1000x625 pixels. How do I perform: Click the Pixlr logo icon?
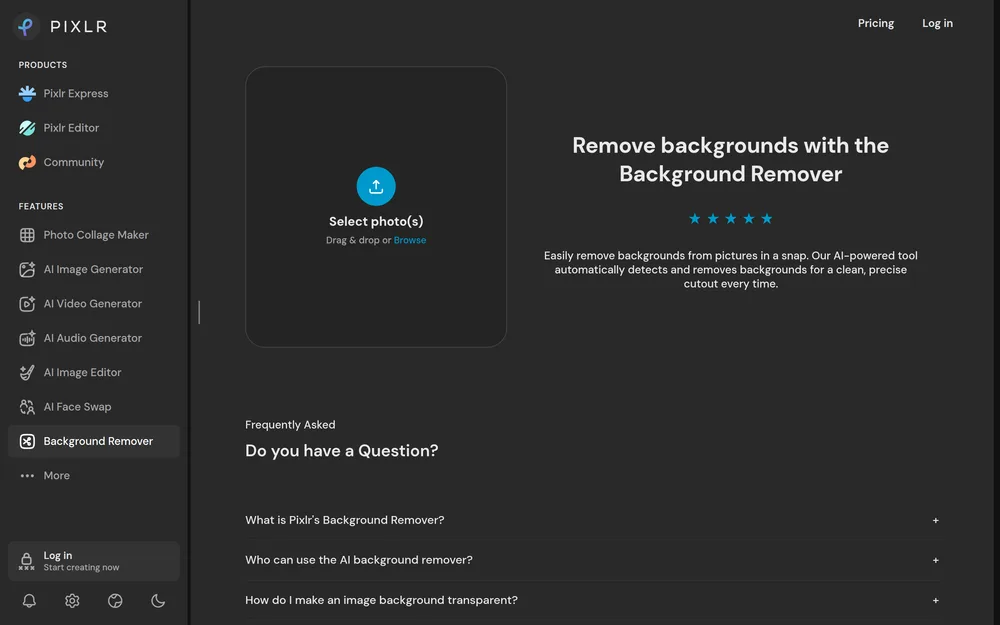tap(26, 26)
